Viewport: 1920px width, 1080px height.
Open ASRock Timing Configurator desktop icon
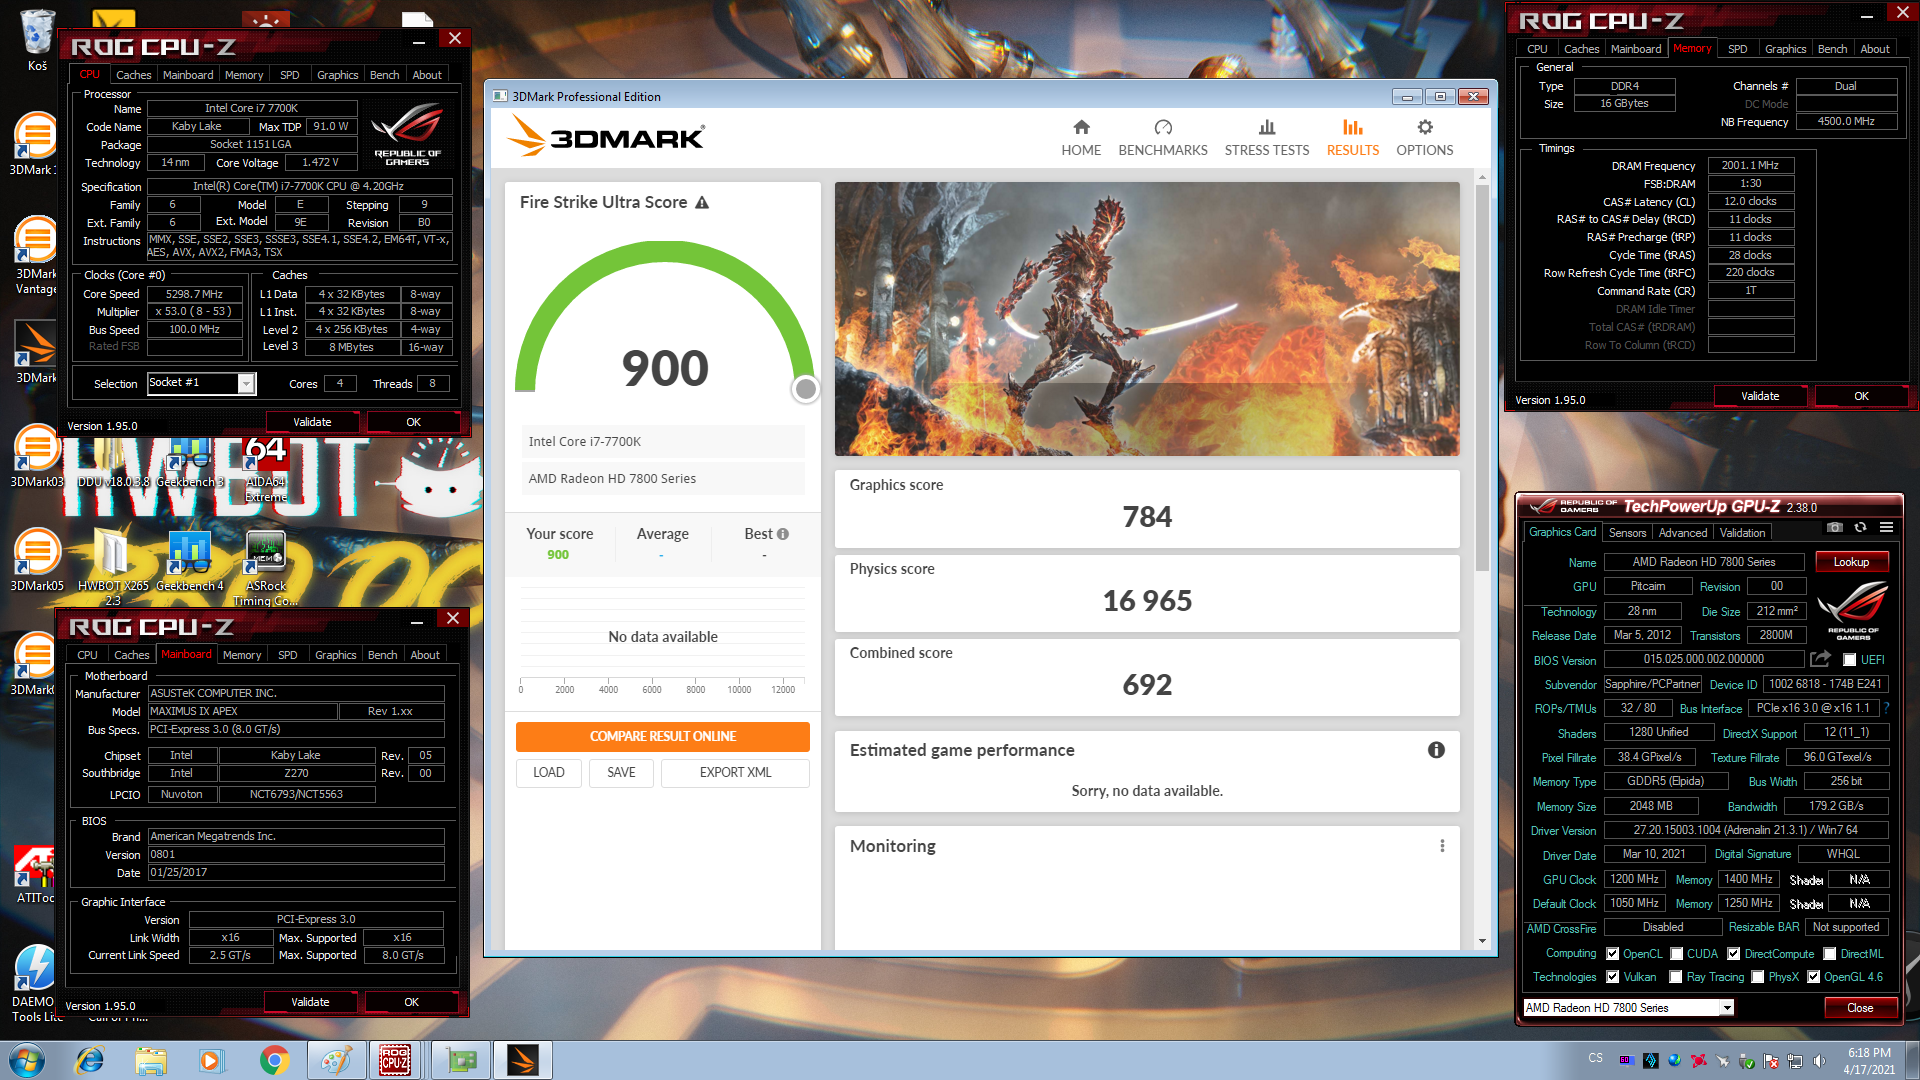(266, 567)
